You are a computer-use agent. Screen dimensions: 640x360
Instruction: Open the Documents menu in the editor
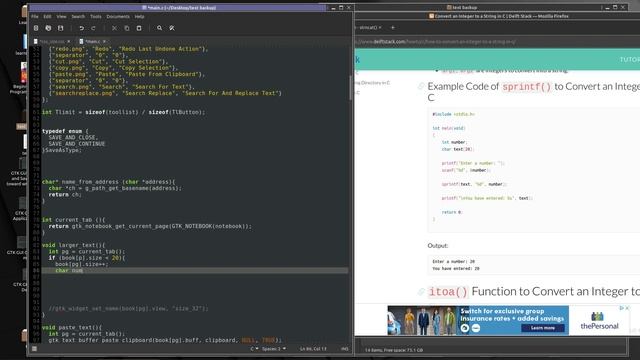coord(118,17)
